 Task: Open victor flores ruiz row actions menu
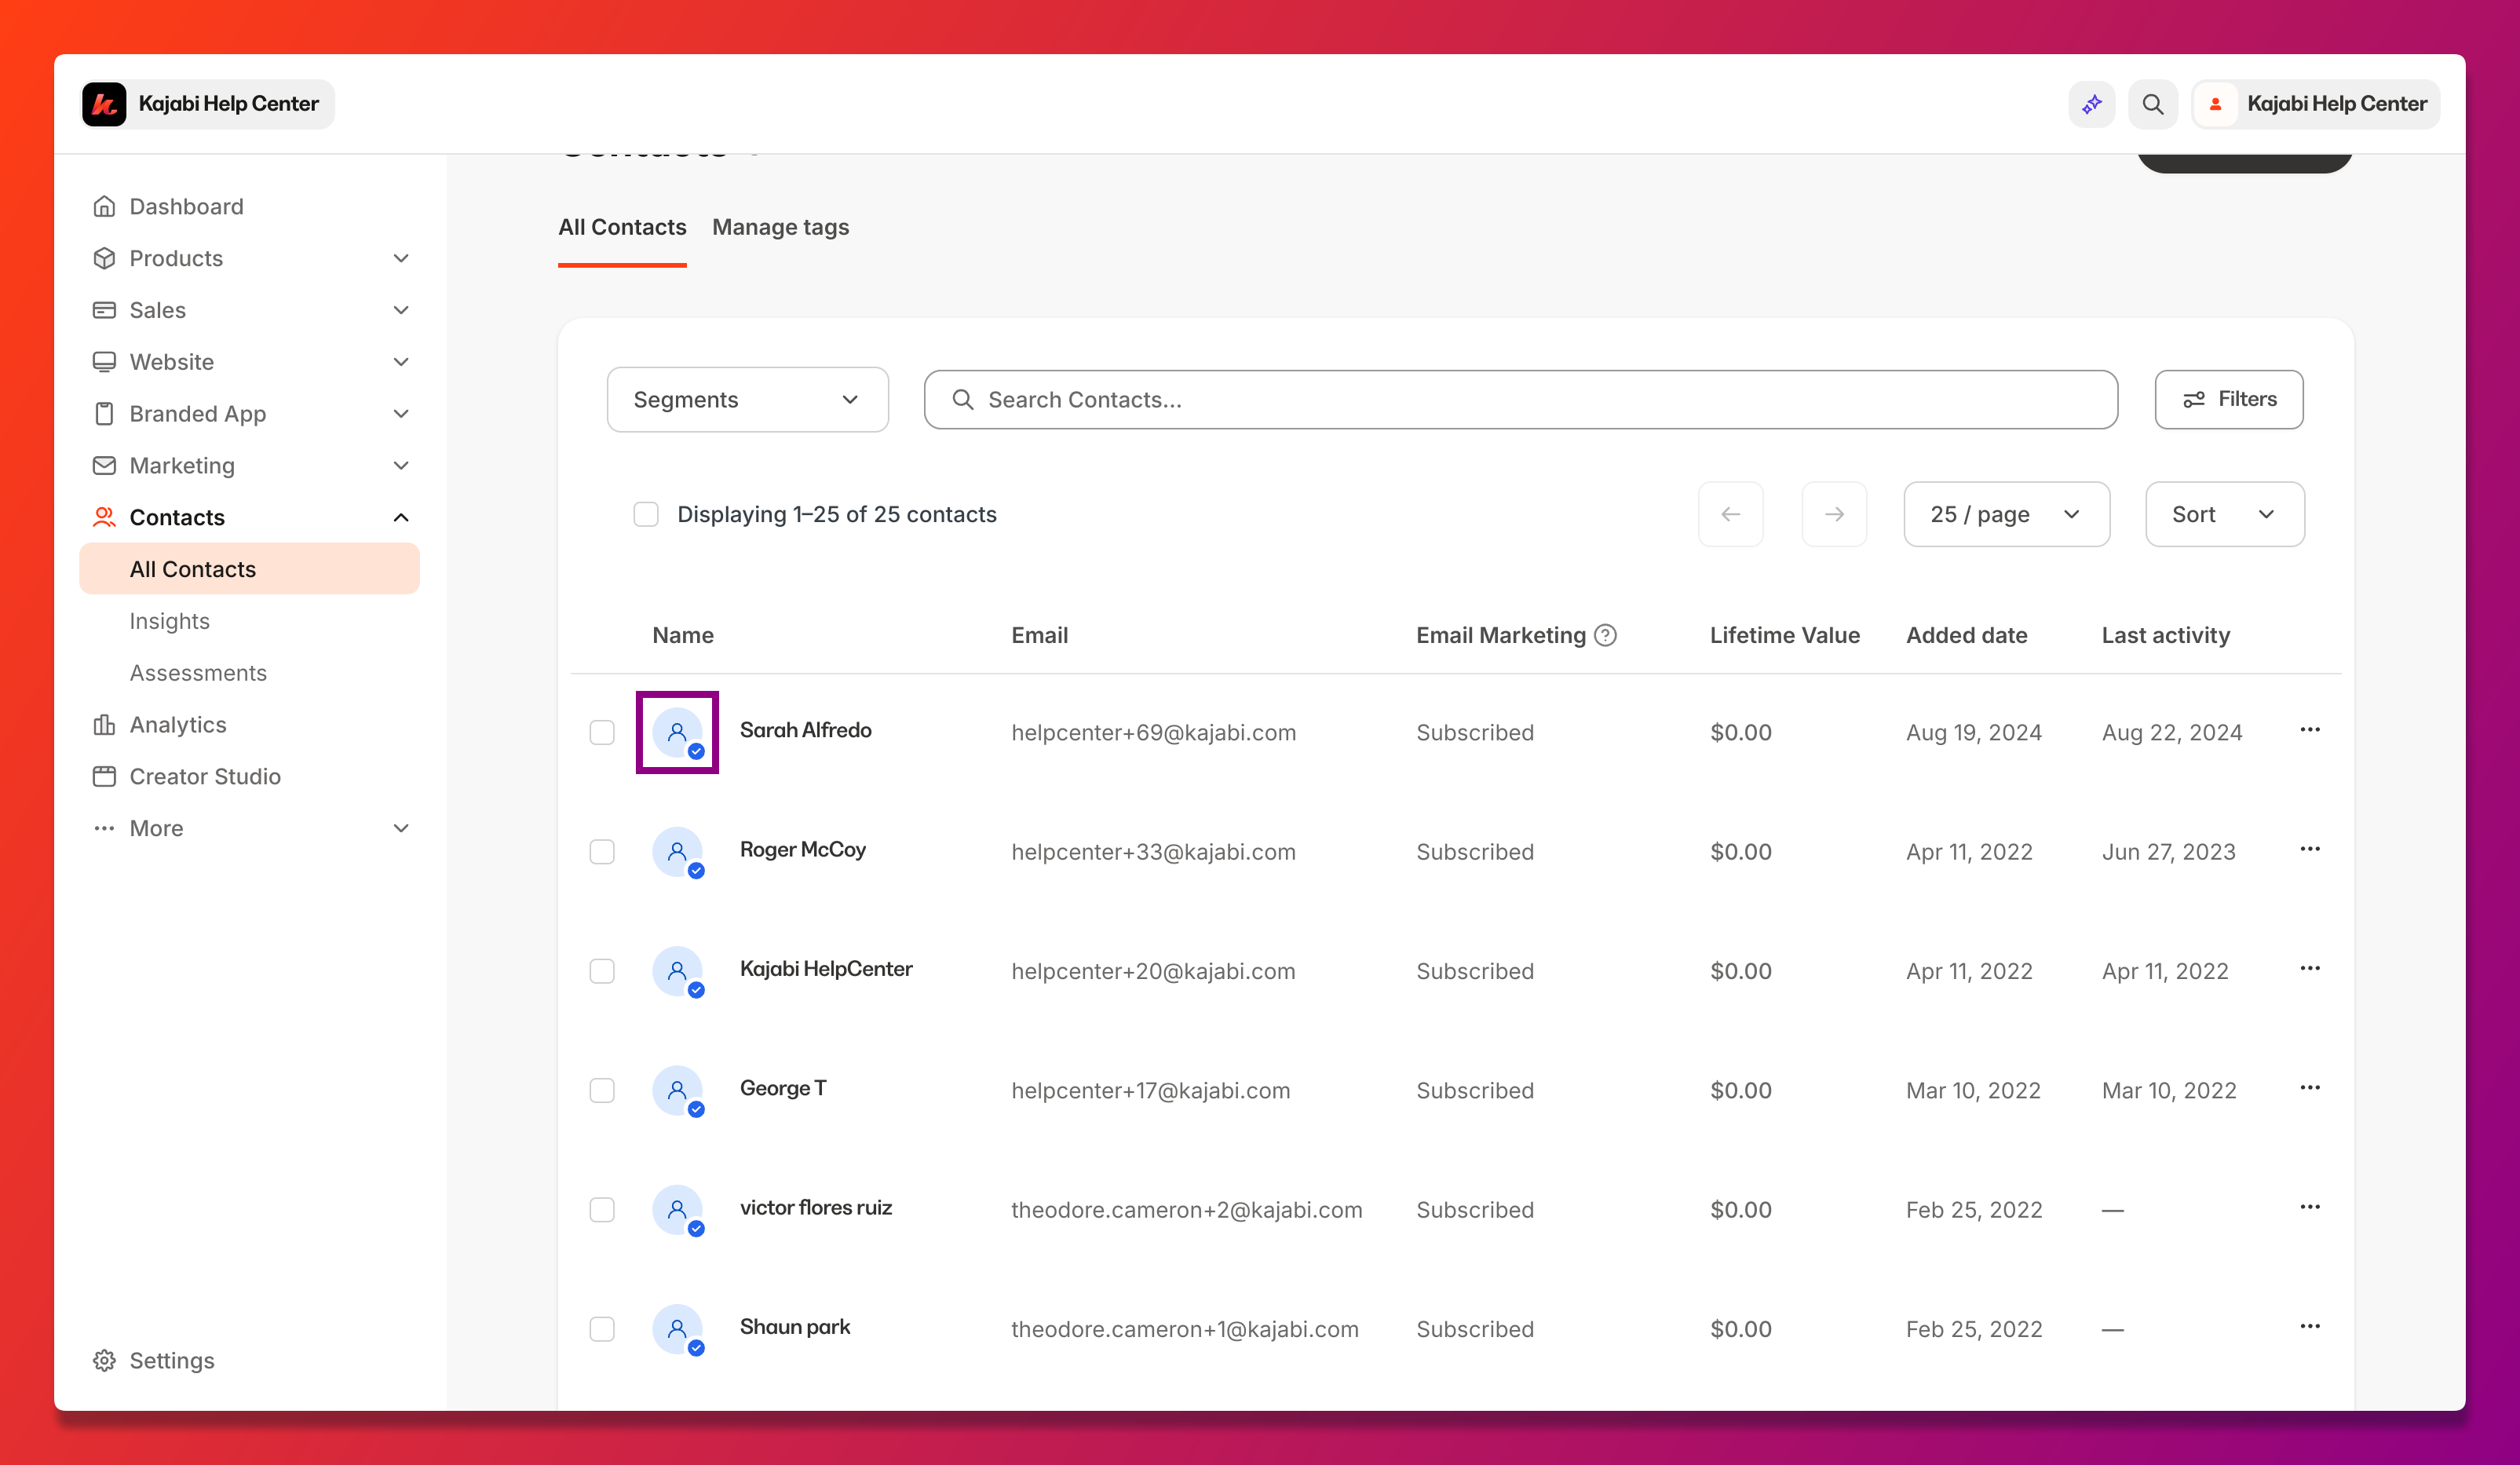(x=2310, y=1207)
